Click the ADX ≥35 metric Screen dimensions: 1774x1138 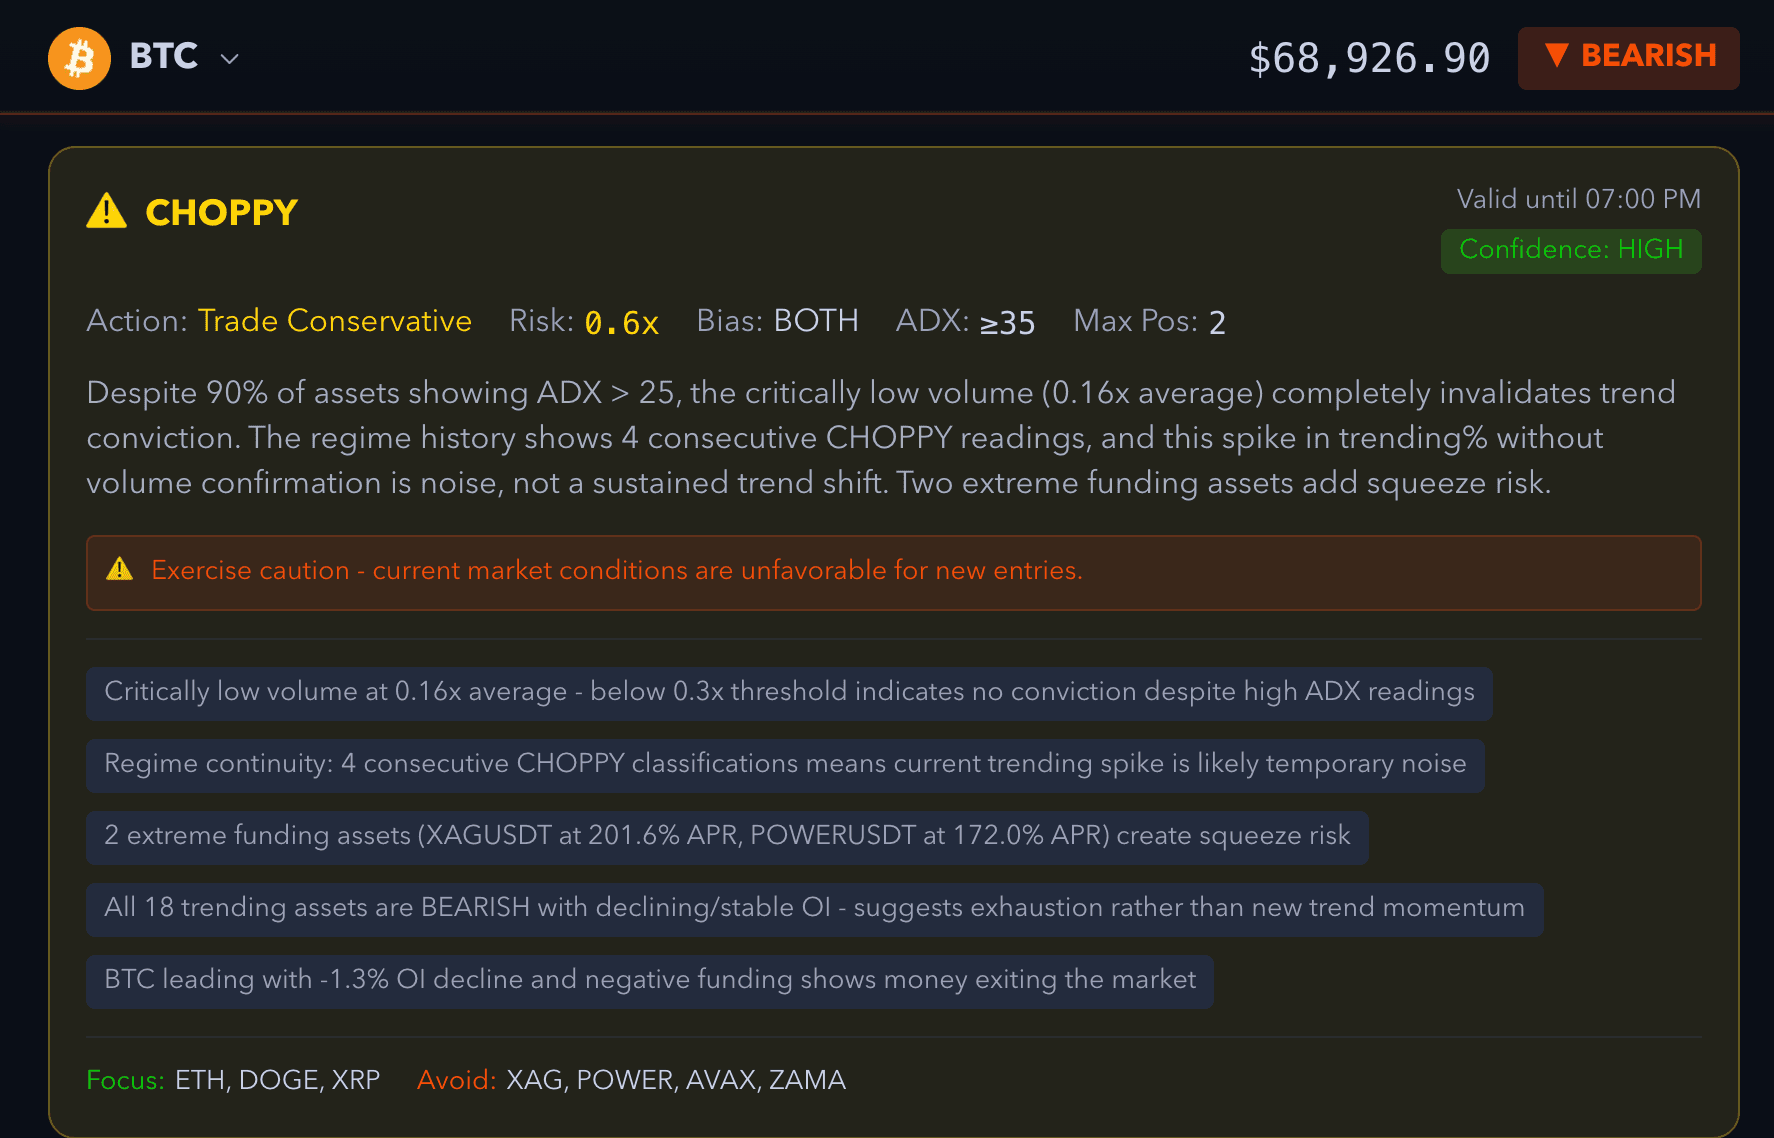(x=967, y=321)
